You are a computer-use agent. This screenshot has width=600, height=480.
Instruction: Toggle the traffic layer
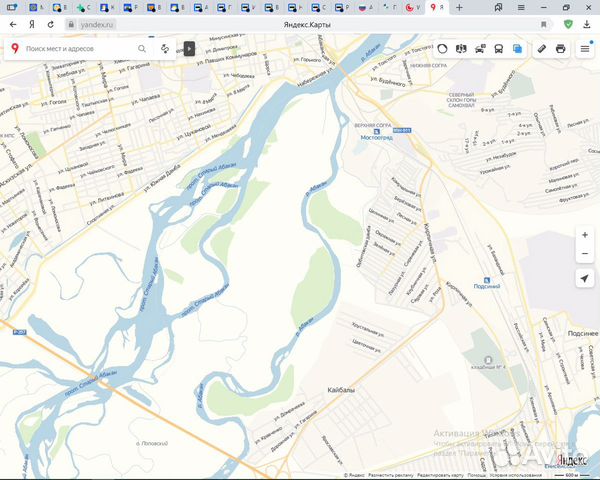(442, 49)
